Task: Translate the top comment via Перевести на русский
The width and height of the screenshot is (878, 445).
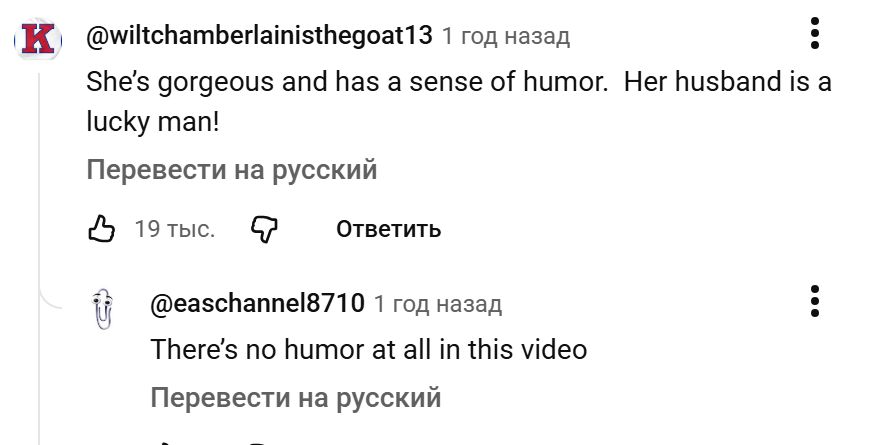Action: coord(232,170)
